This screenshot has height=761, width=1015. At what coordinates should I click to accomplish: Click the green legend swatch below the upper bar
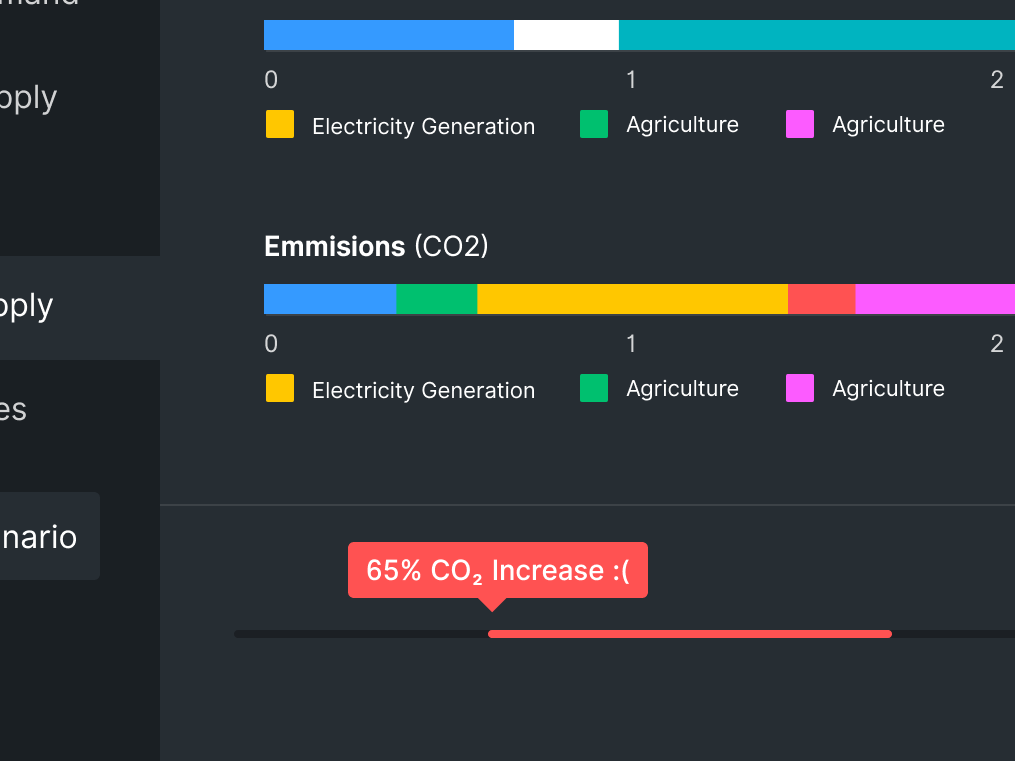[x=594, y=124]
